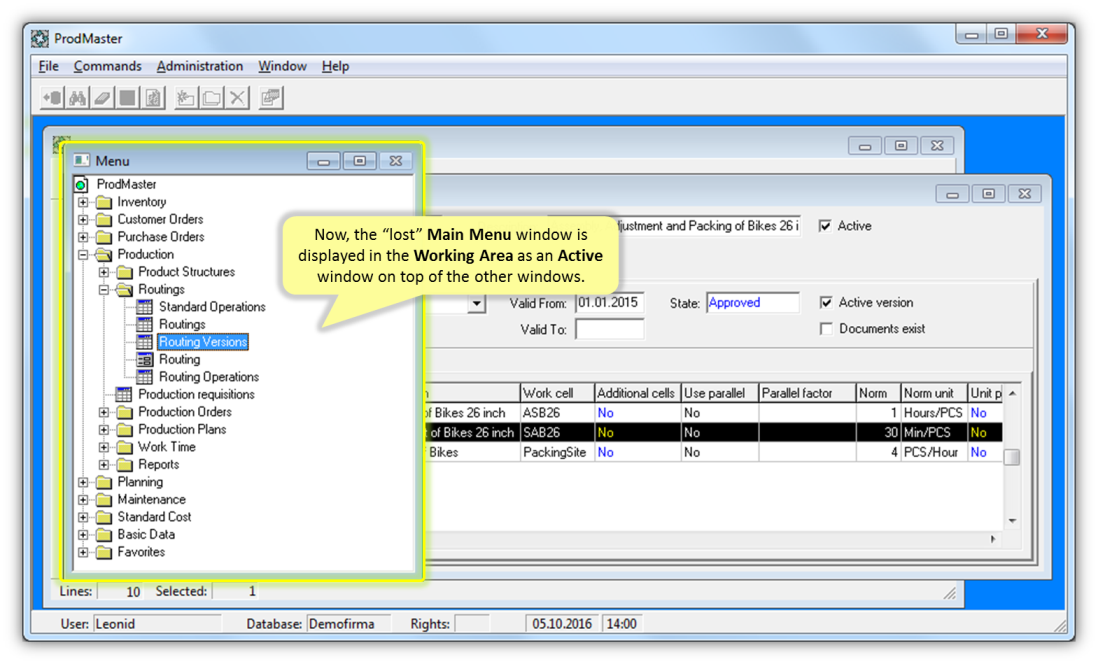Viewport: 1098px width, 664px height.
Task: Click the Parallel factor column header
Action: [x=807, y=393]
